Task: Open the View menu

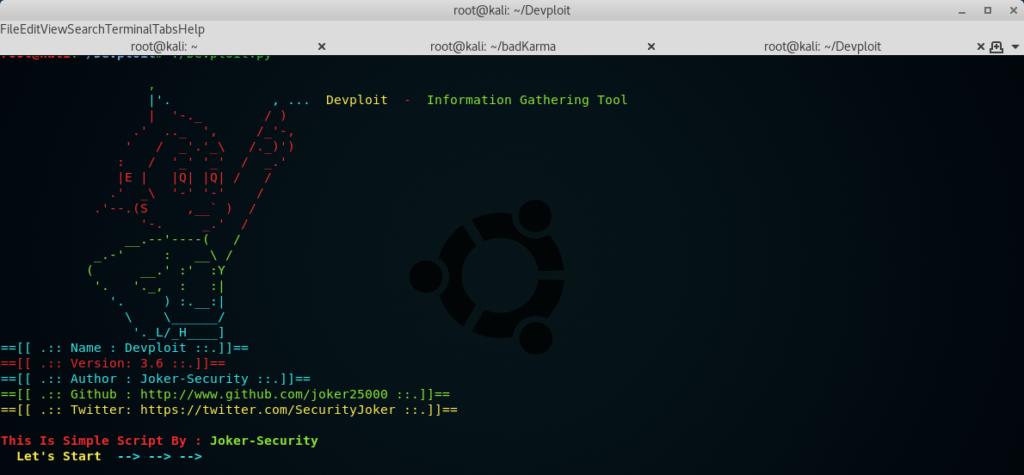Action: pyautogui.click(x=54, y=29)
